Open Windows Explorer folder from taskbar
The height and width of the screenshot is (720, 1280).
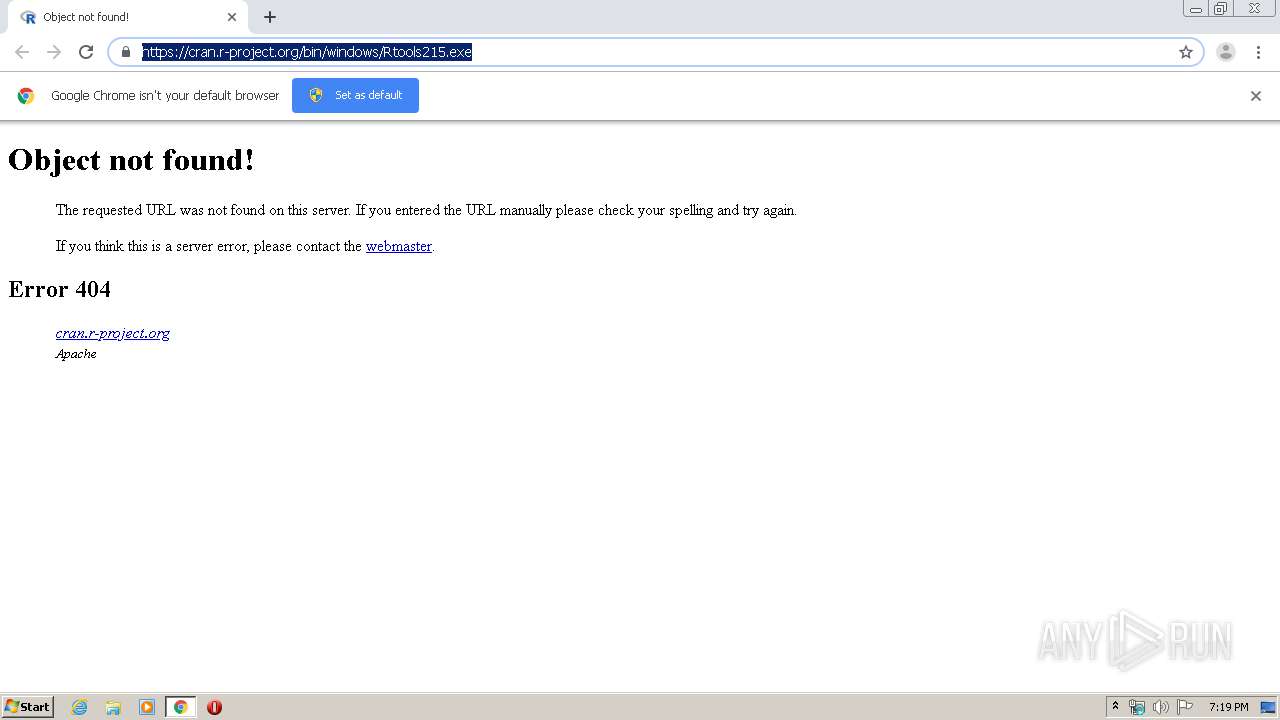[x=113, y=707]
